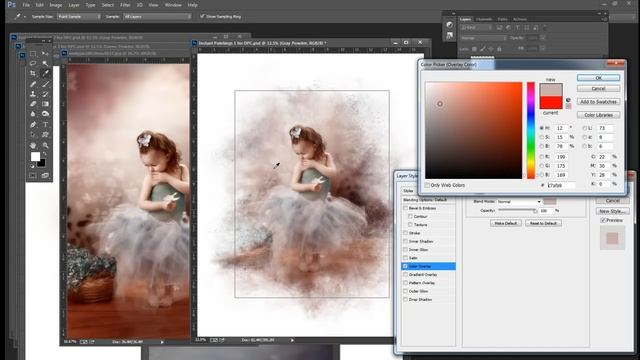Image resolution: width=640 pixels, height=360 pixels.
Task: Select the Pen tool
Action: click(33, 124)
